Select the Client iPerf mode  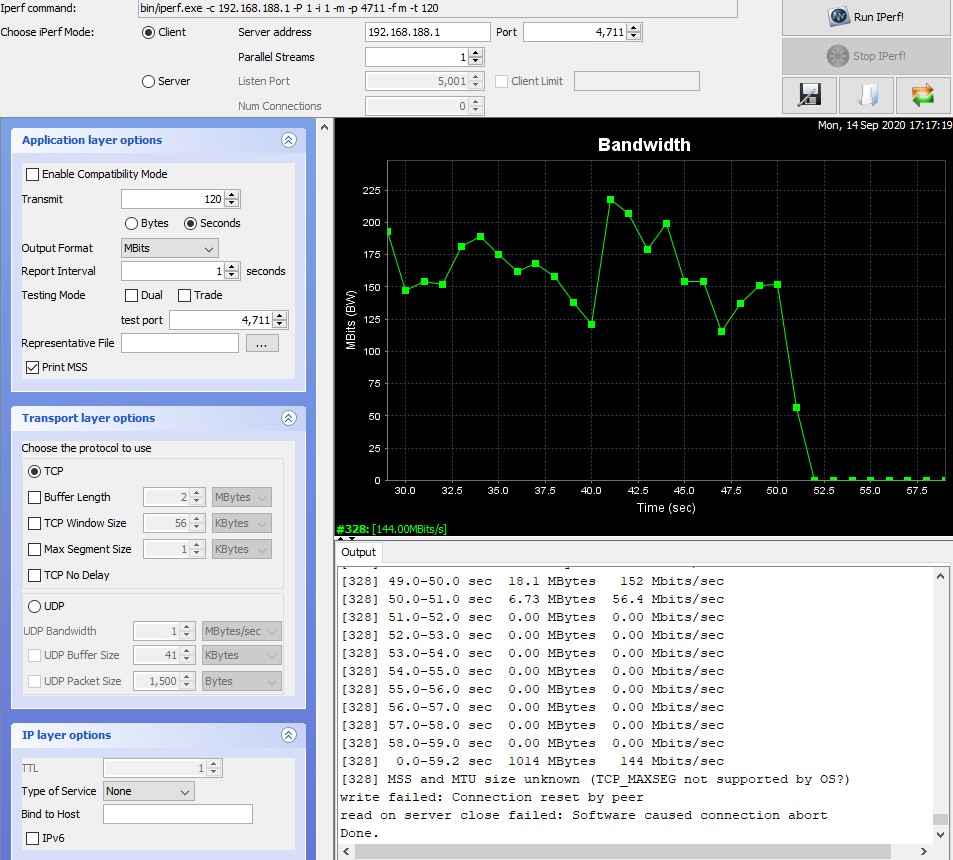click(x=148, y=32)
